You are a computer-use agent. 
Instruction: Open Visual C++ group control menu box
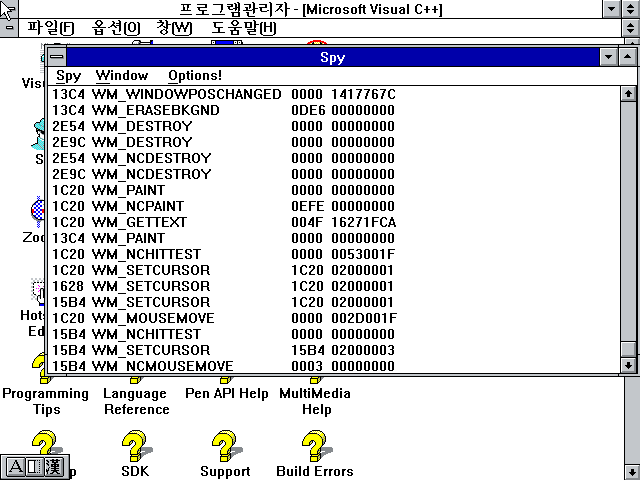tap(9, 28)
